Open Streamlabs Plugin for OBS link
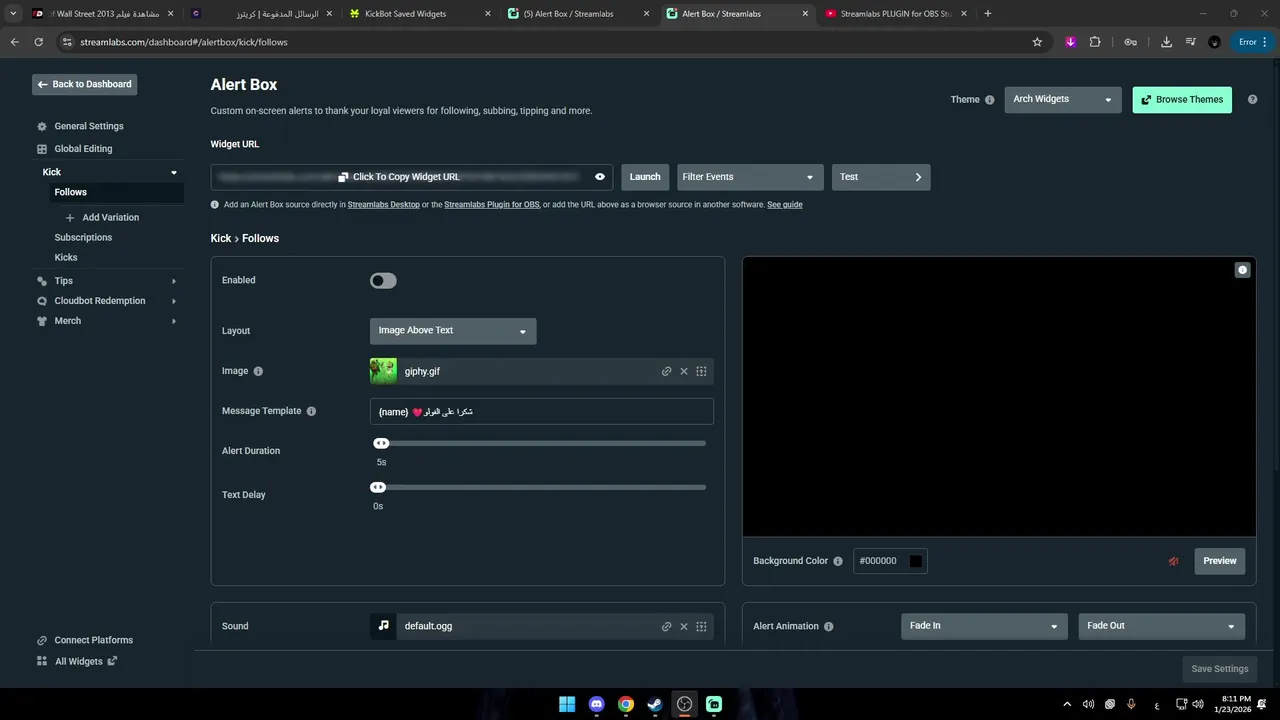Viewport: 1280px width, 720px height. click(x=492, y=205)
